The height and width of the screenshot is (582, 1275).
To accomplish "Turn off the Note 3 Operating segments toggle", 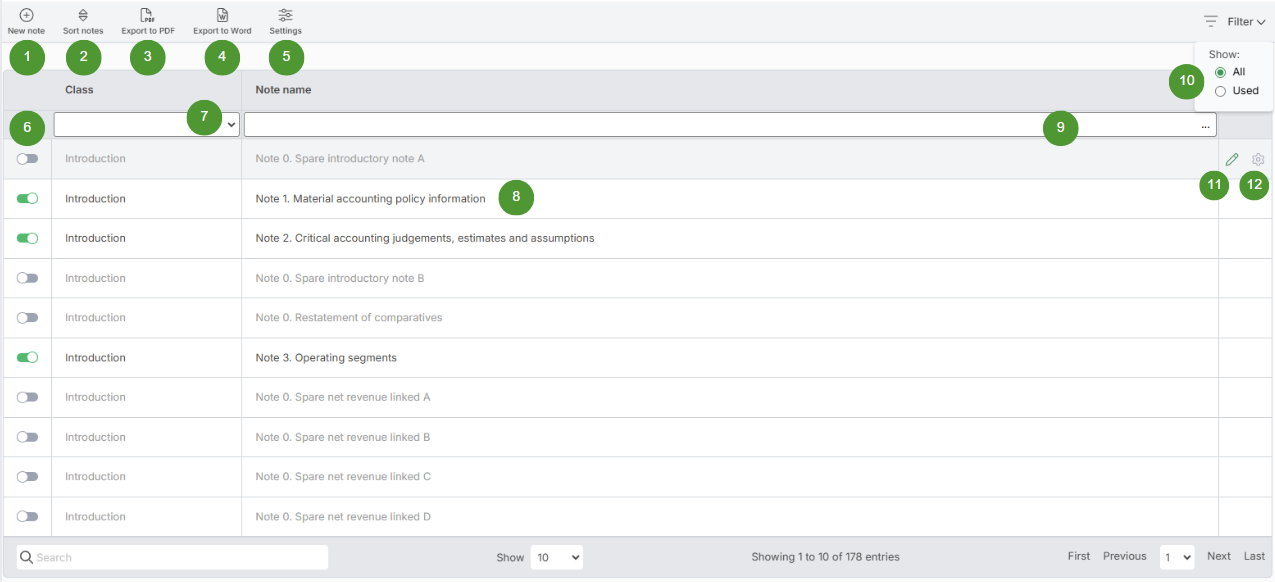I will pyautogui.click(x=27, y=358).
